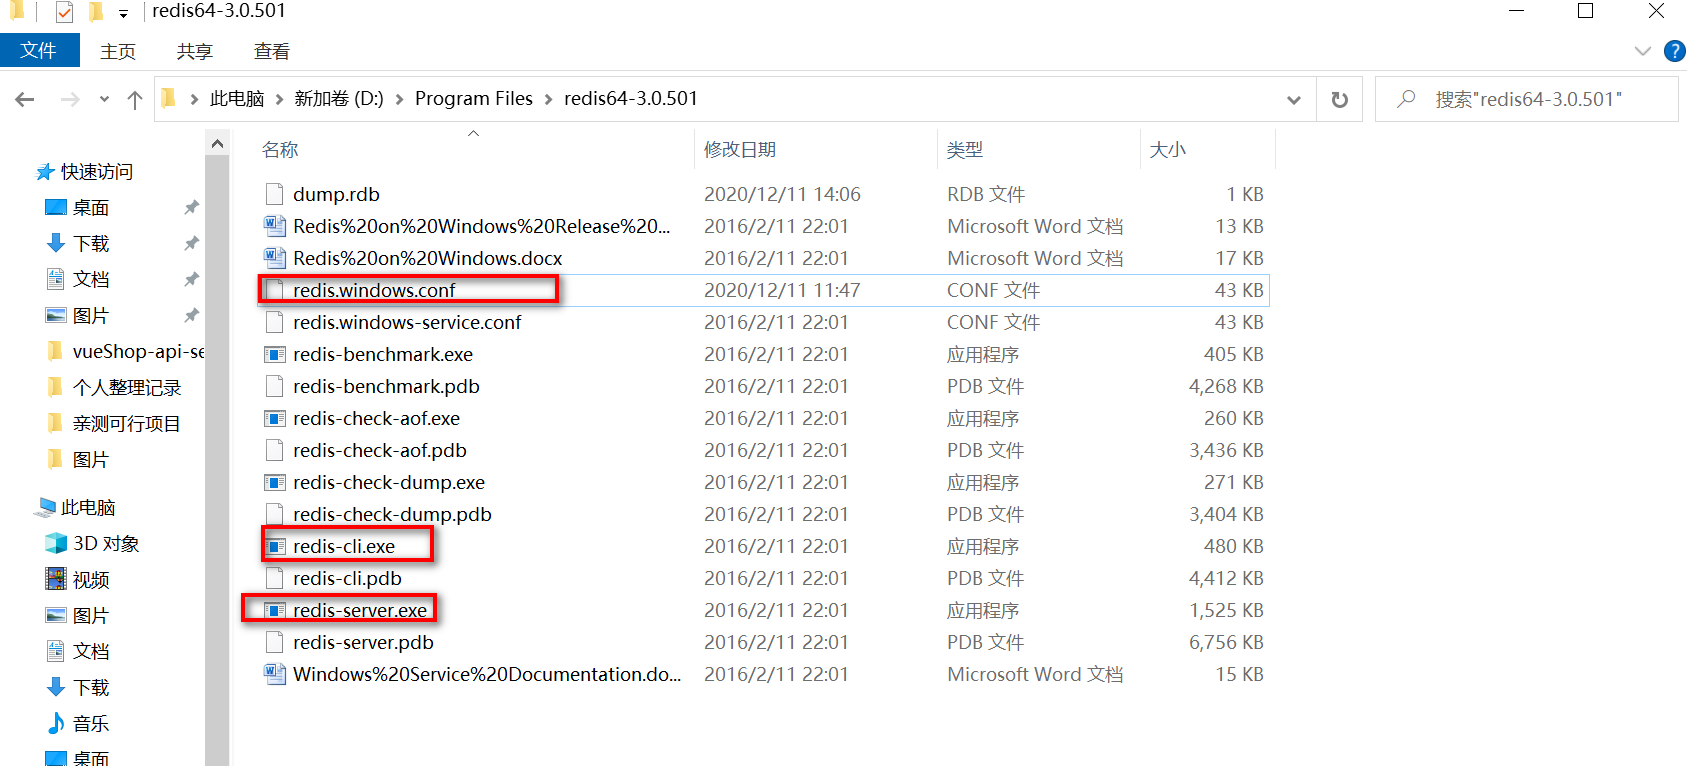Open 音乐 under 此电脑
1687x766 pixels.
tap(91, 724)
